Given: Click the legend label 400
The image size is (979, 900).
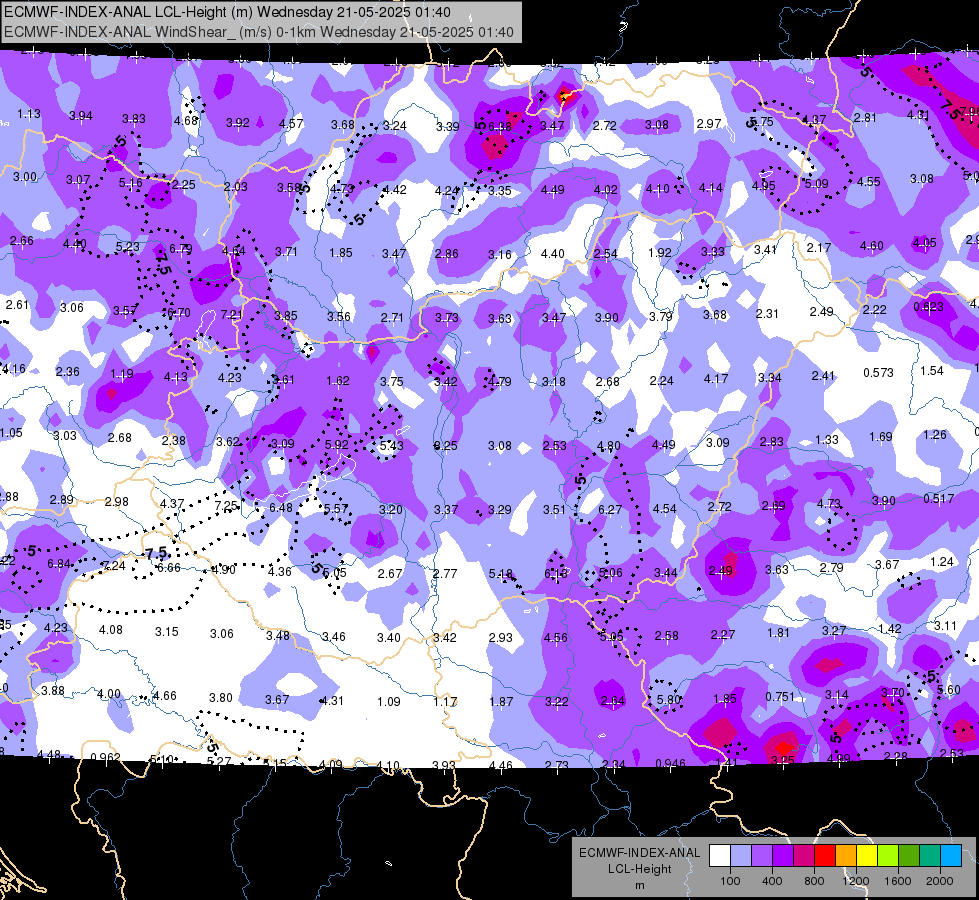Looking at the screenshot, I should [772, 881].
